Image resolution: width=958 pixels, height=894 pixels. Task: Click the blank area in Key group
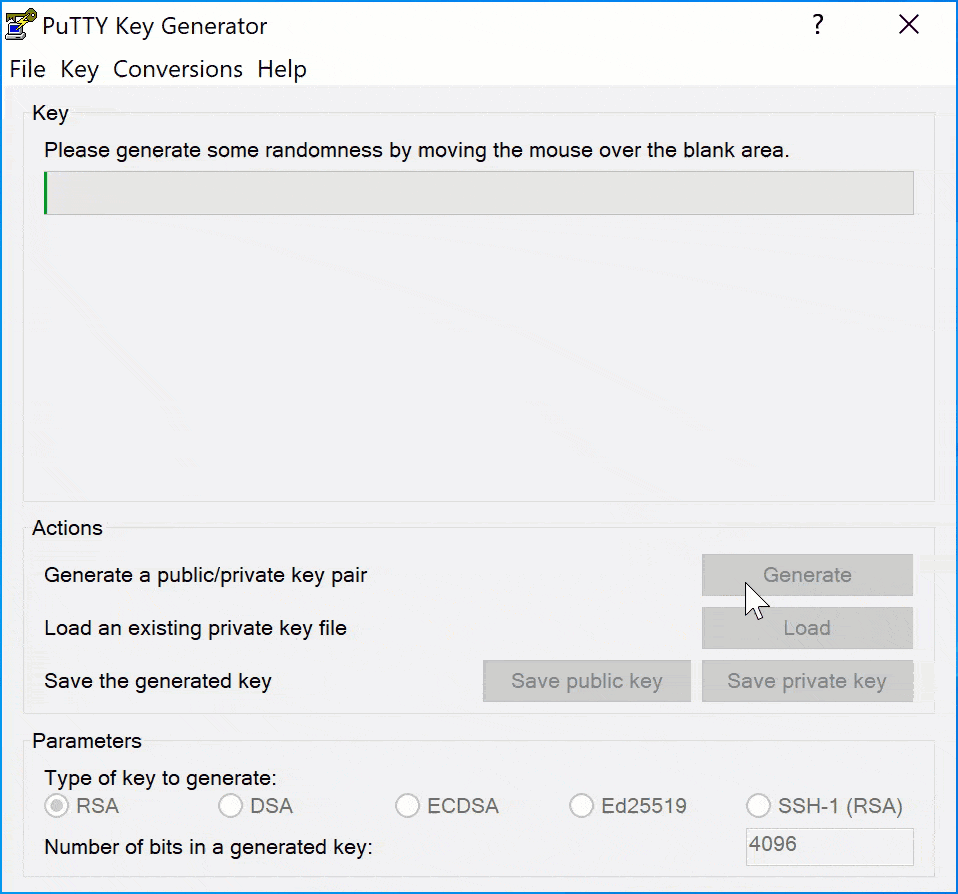pyautogui.click(x=479, y=357)
